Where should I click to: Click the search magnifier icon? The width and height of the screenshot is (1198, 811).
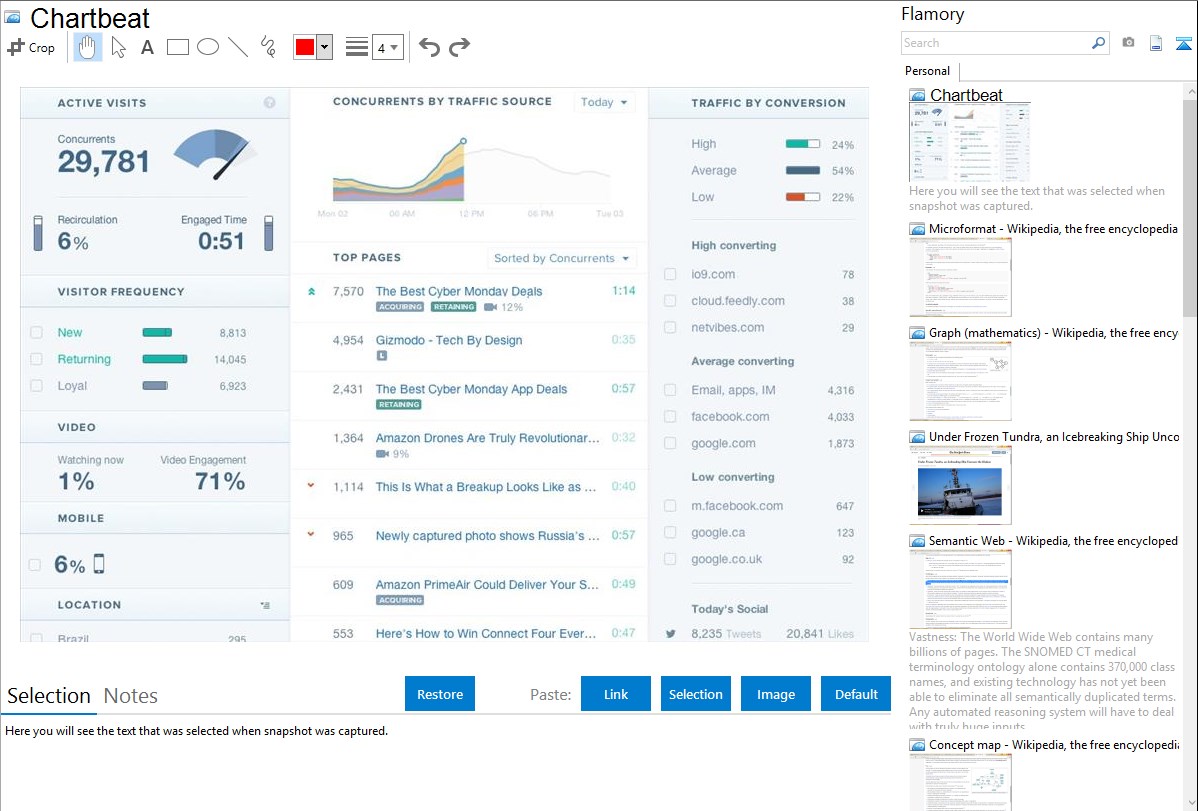[x=1098, y=43]
